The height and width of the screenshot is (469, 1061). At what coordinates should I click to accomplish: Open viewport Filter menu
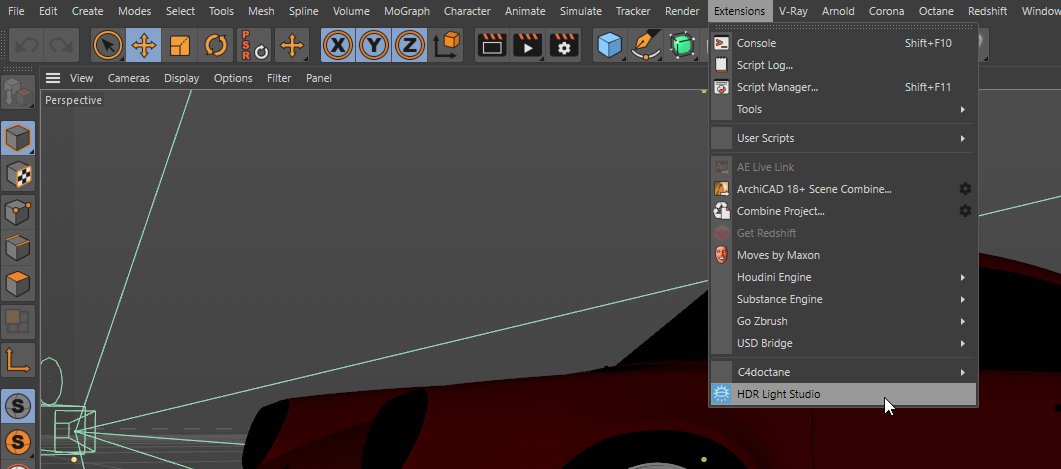tap(279, 78)
